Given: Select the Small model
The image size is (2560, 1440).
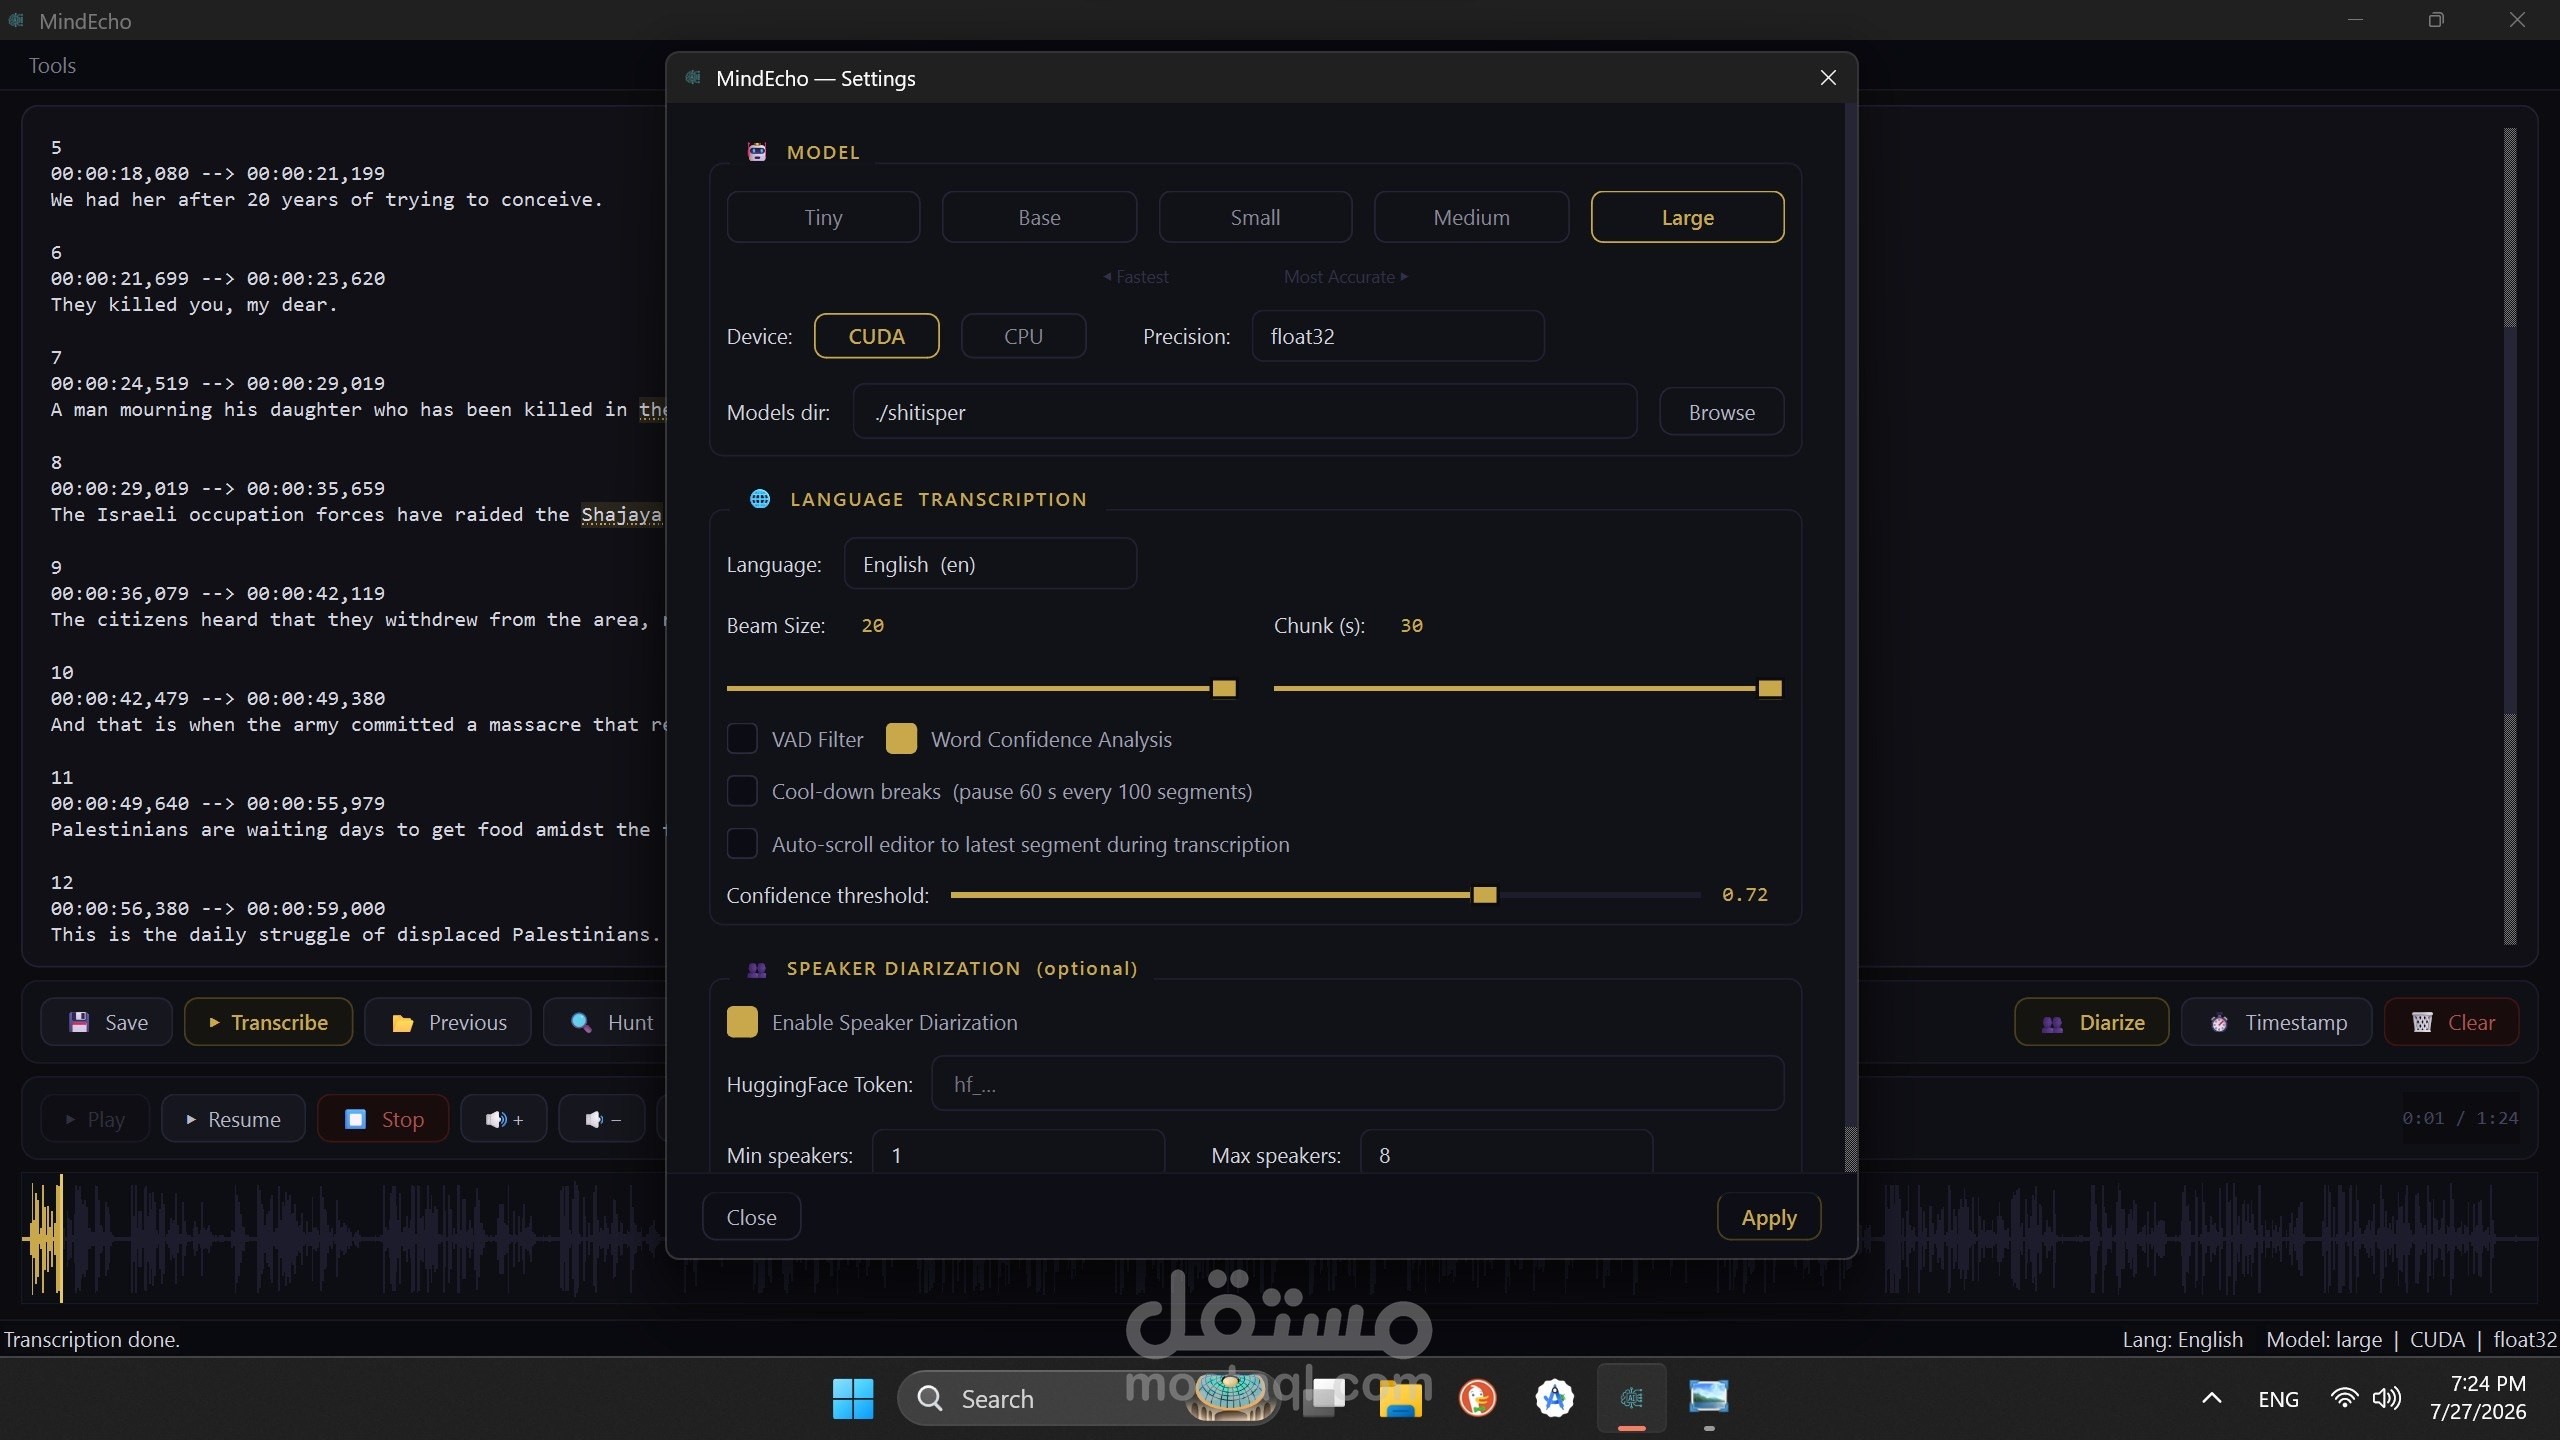Looking at the screenshot, I should (1255, 217).
